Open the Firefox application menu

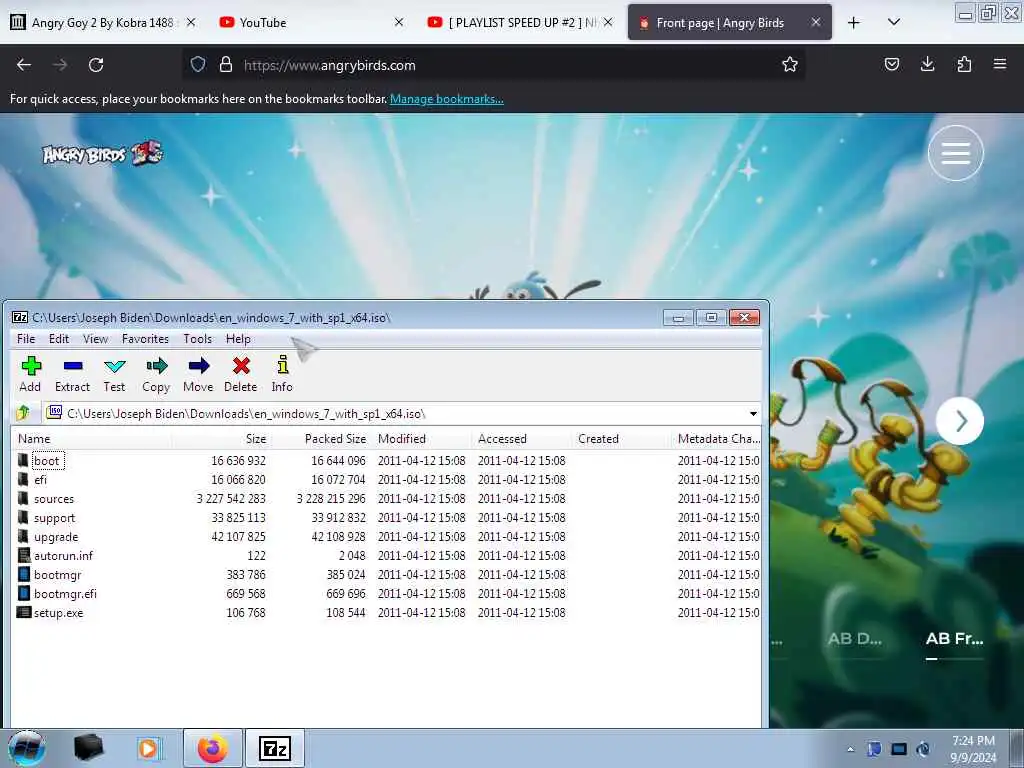point(1000,65)
